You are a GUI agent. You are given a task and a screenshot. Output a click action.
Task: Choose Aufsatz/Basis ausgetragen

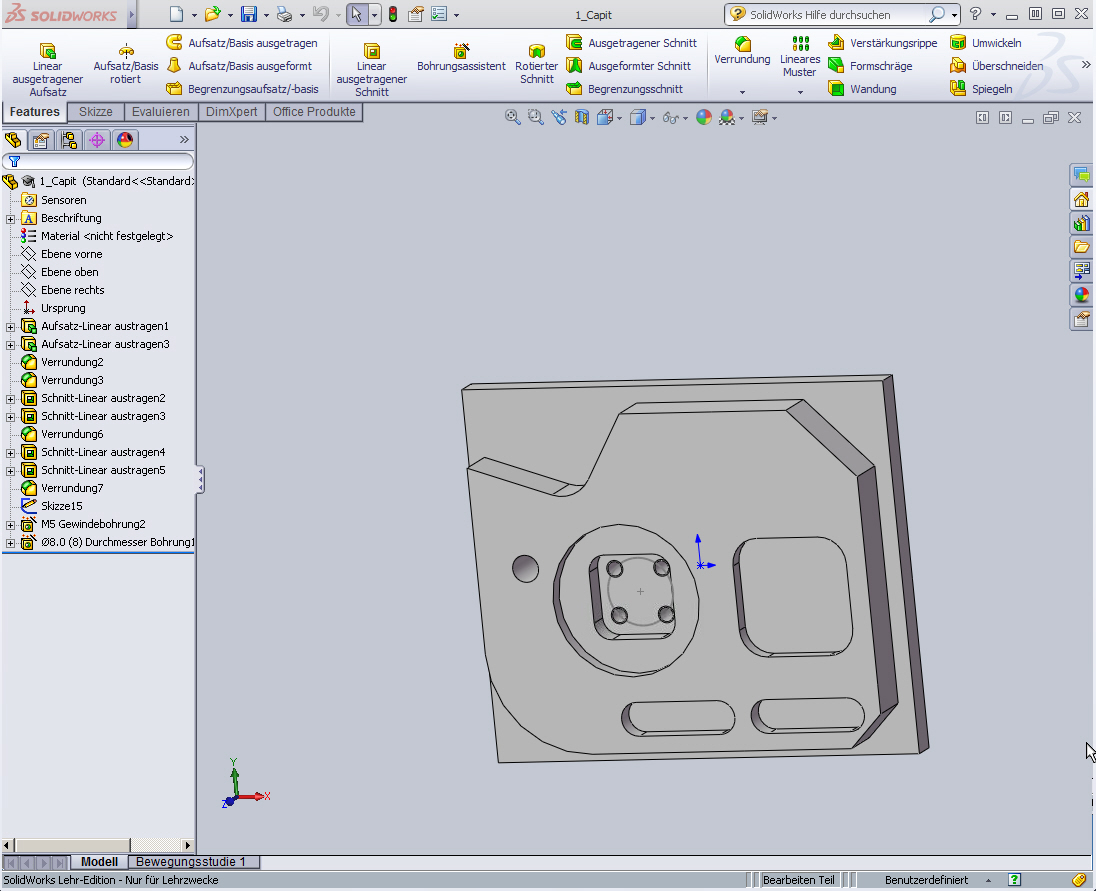pyautogui.click(x=242, y=43)
